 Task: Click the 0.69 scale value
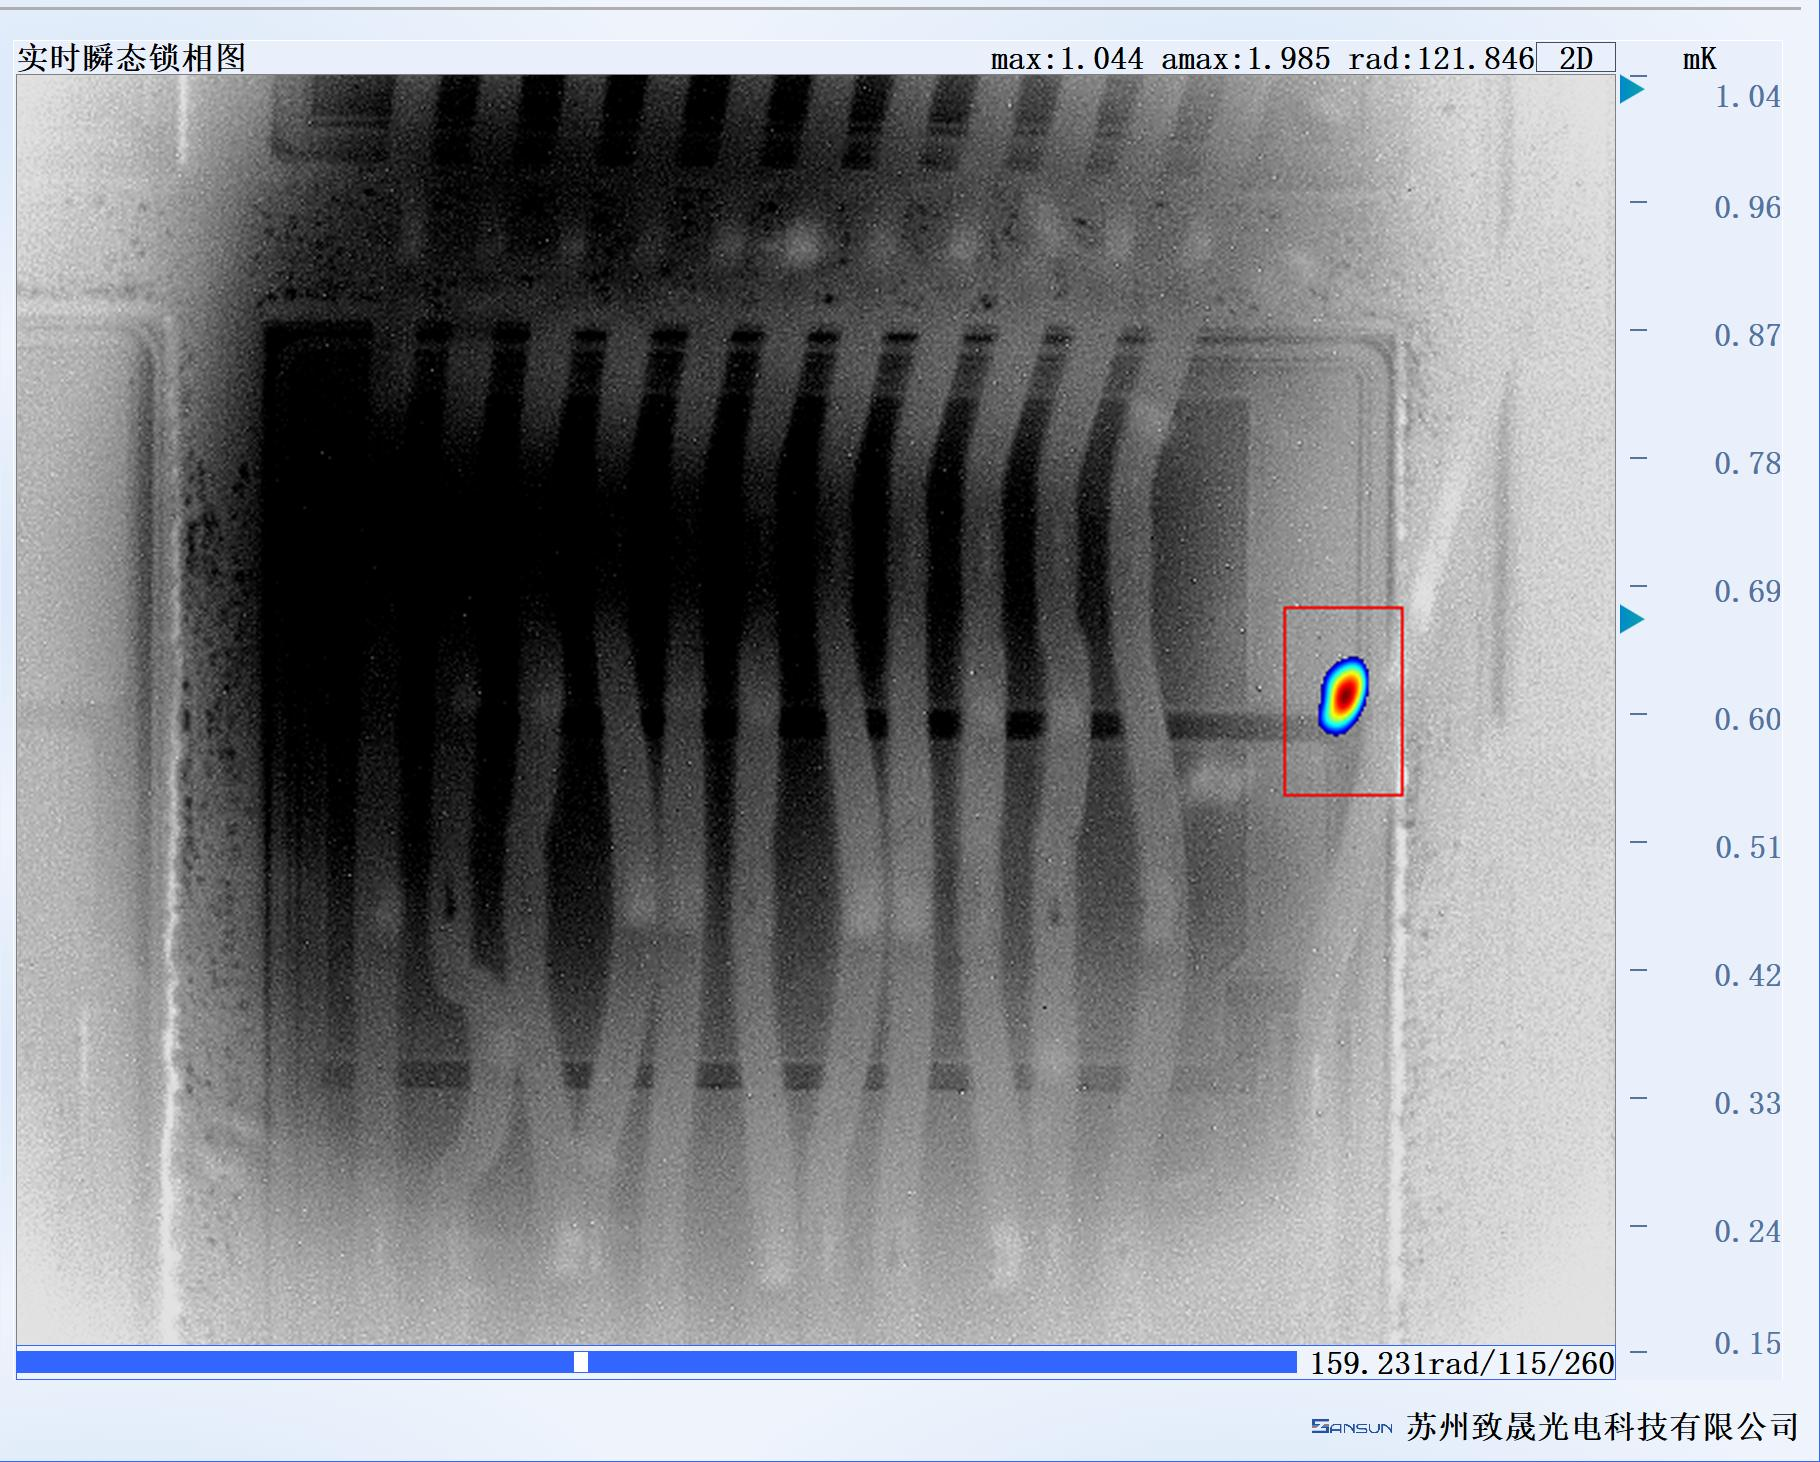[1747, 591]
